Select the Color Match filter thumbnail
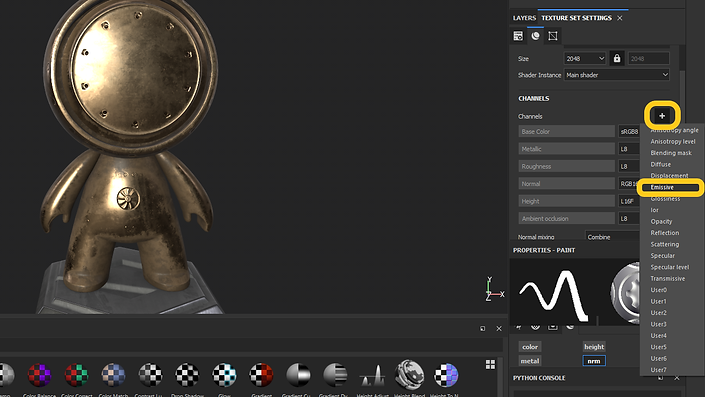Image resolution: width=705 pixels, height=397 pixels. 113,375
